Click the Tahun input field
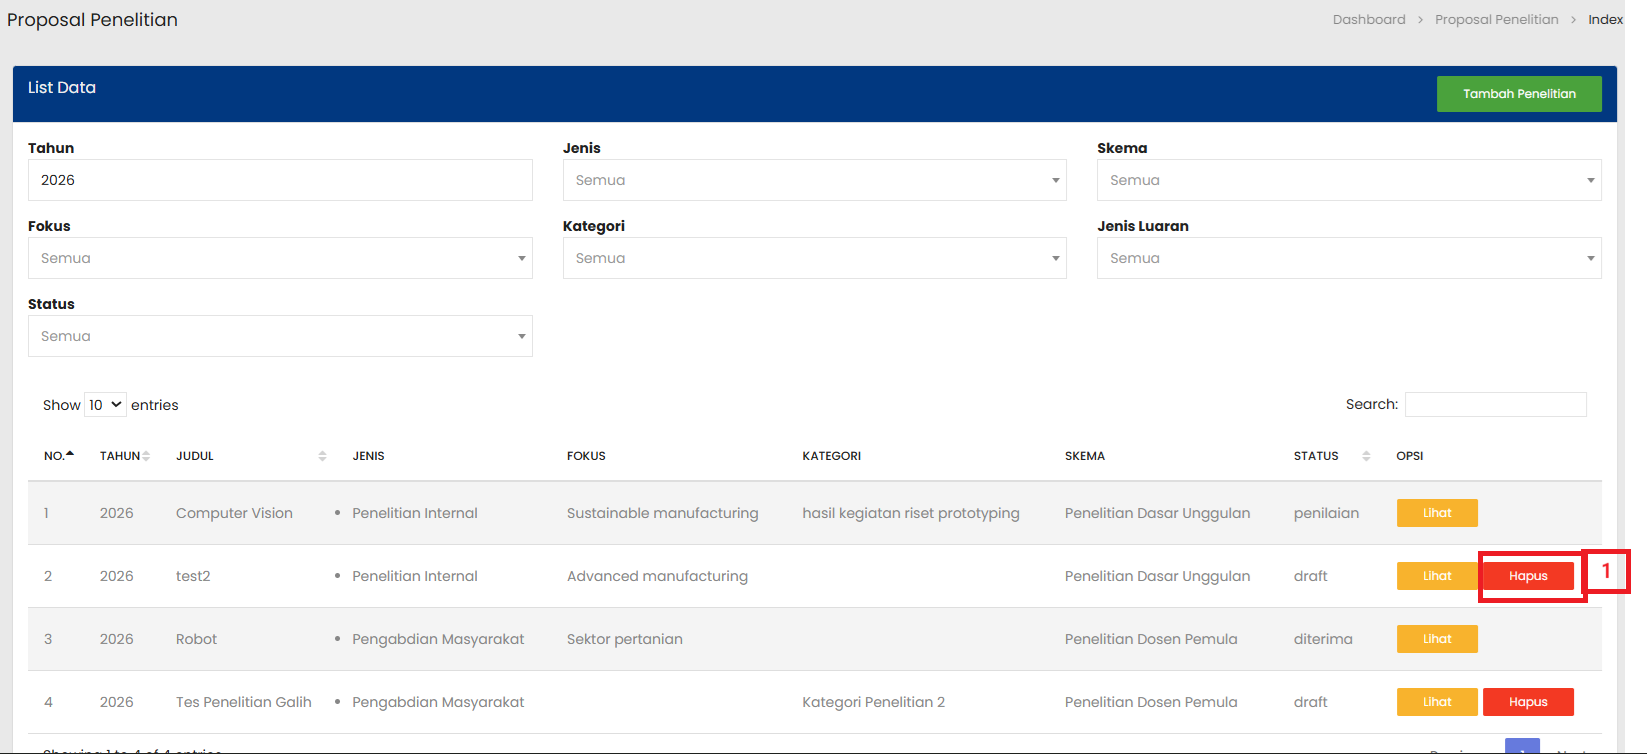The image size is (1647, 754). (x=280, y=180)
